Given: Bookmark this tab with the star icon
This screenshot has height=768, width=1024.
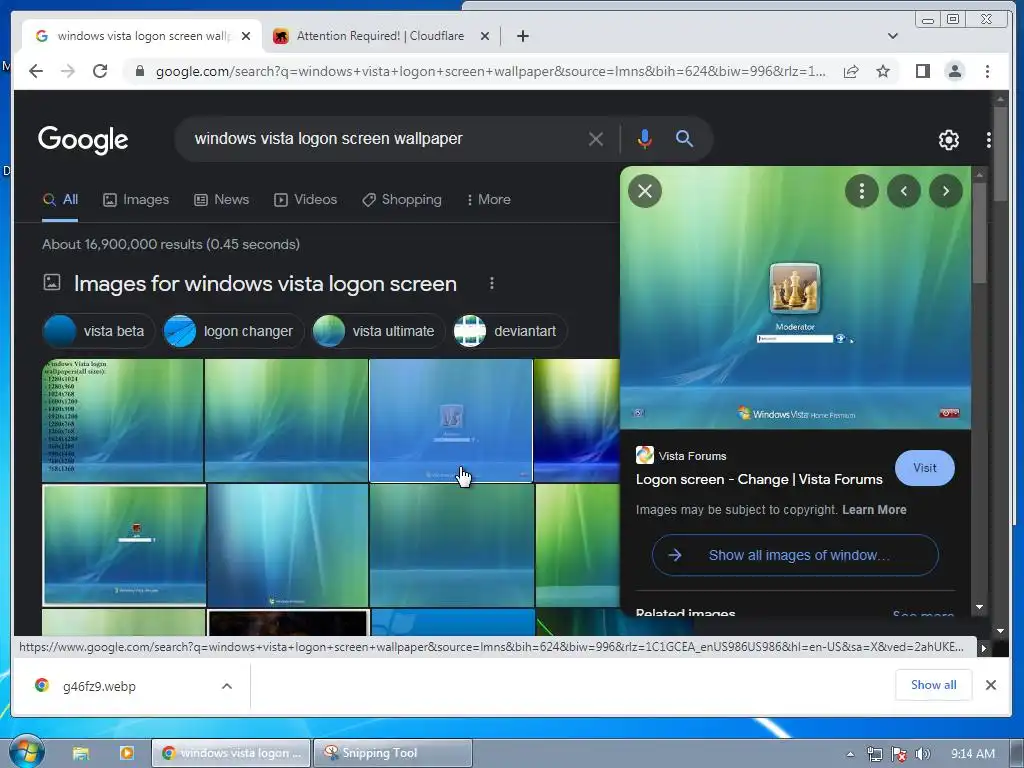Looking at the screenshot, I should [883, 71].
